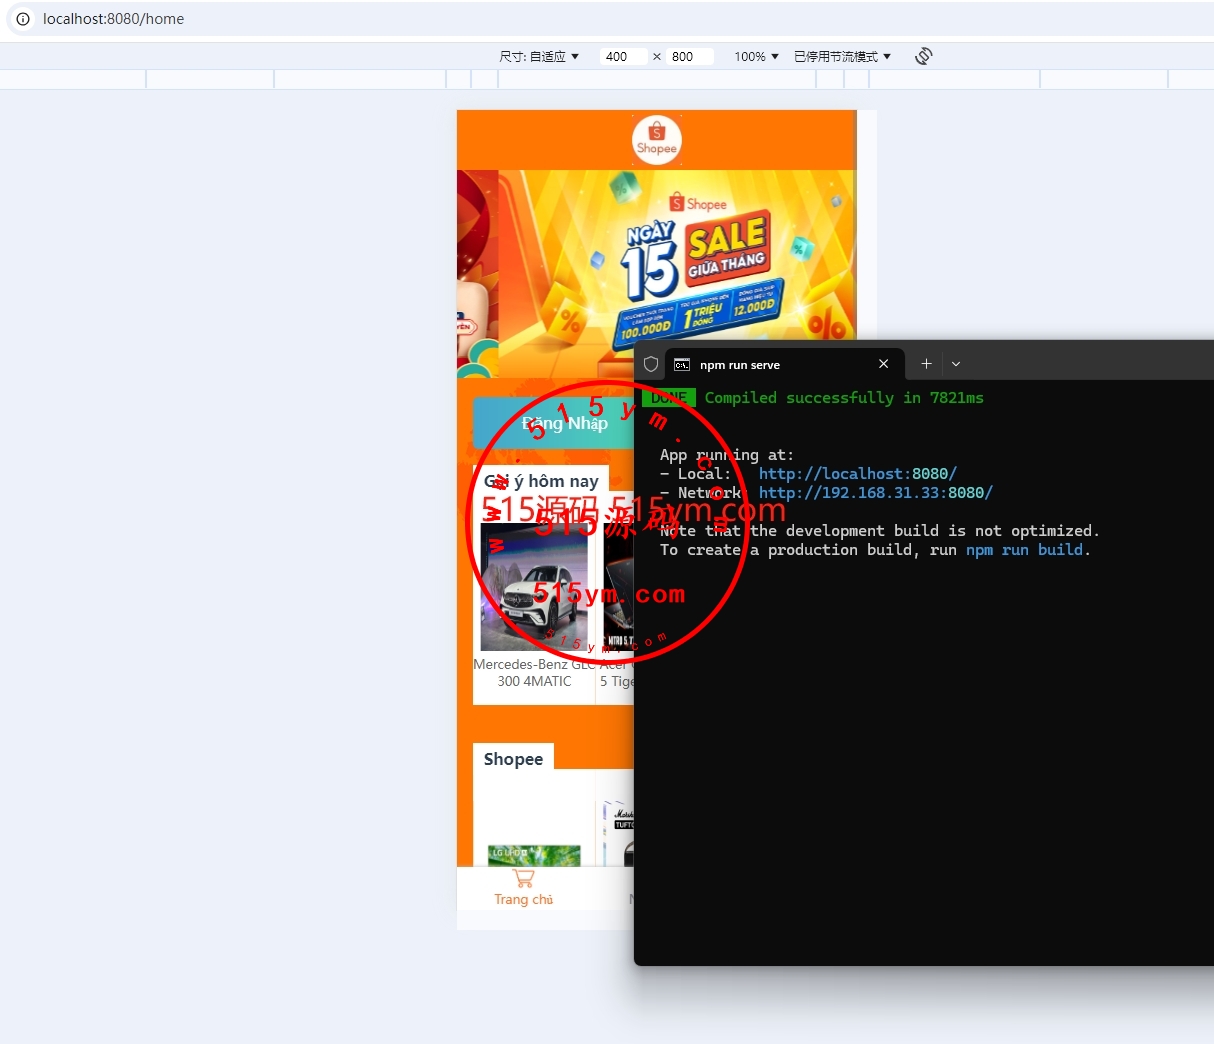Viewport: 1214px width, 1044px height.
Task: Click the viewport width field showing 400
Action: coord(624,57)
